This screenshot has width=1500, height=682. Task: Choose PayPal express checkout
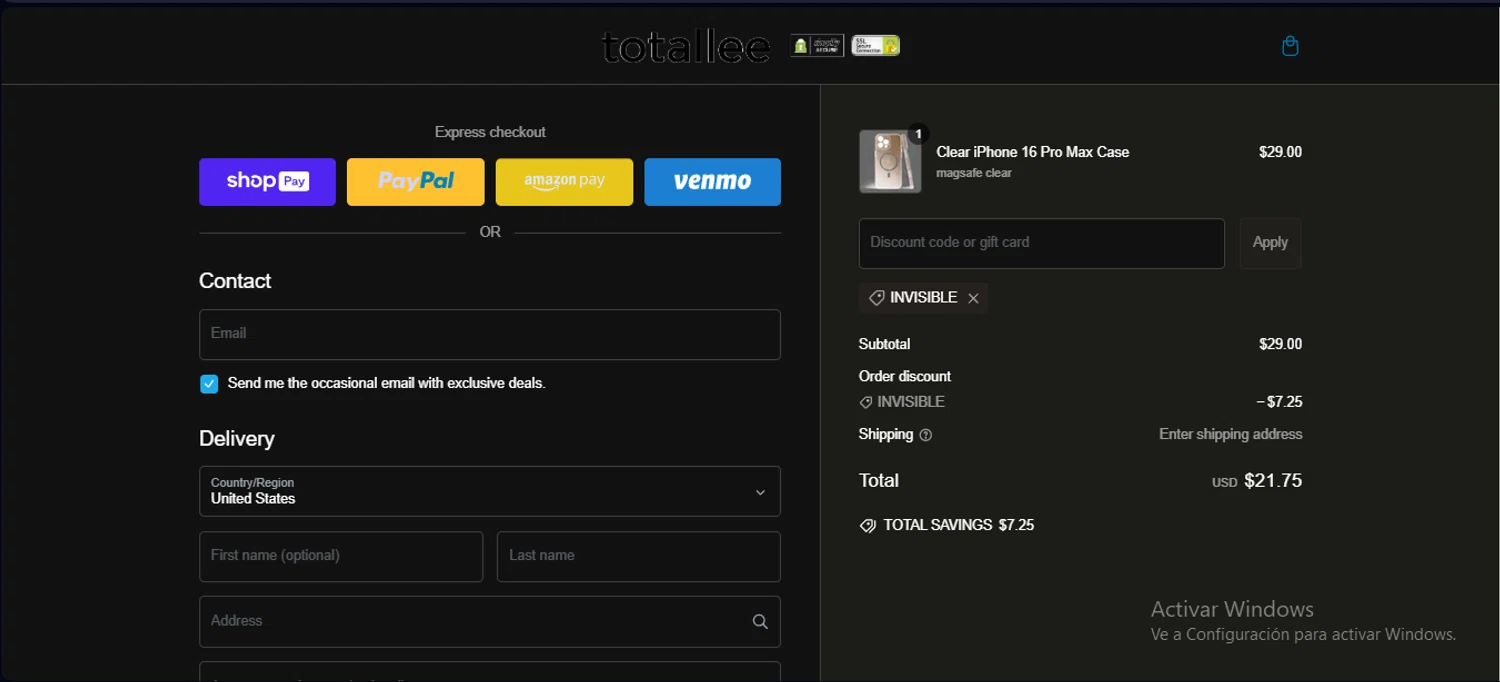pos(415,182)
